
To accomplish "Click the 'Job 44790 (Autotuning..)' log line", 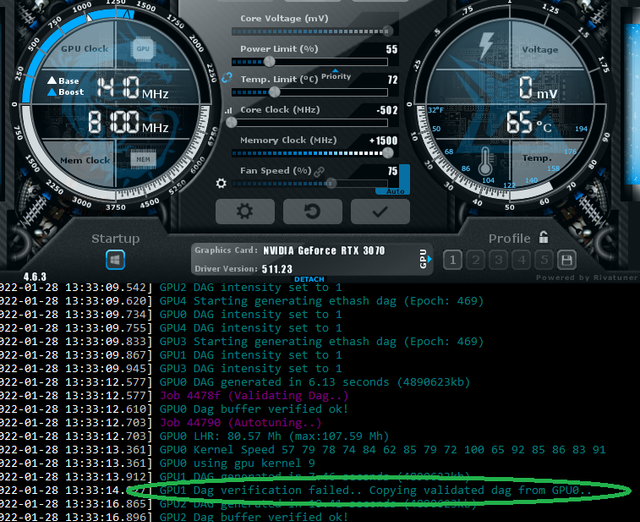I will (240, 422).
